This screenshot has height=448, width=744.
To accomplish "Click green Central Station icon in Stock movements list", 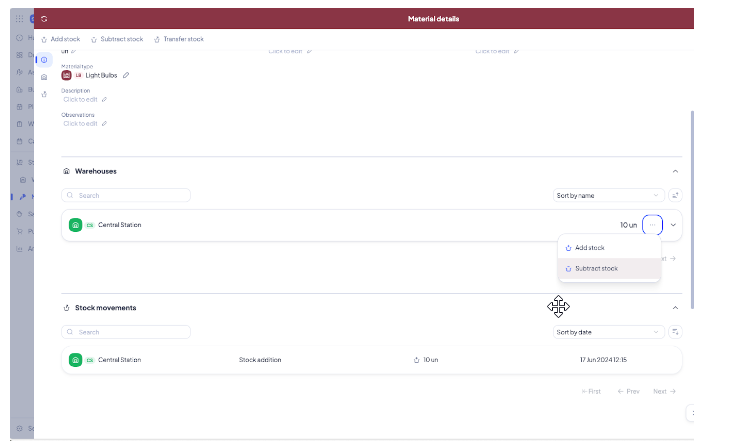I will click(75, 360).
